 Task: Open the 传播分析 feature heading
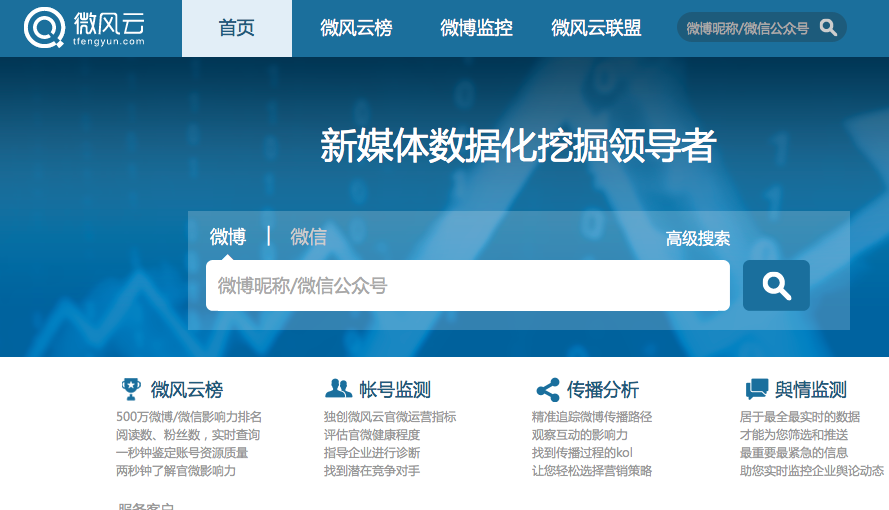click(x=603, y=390)
